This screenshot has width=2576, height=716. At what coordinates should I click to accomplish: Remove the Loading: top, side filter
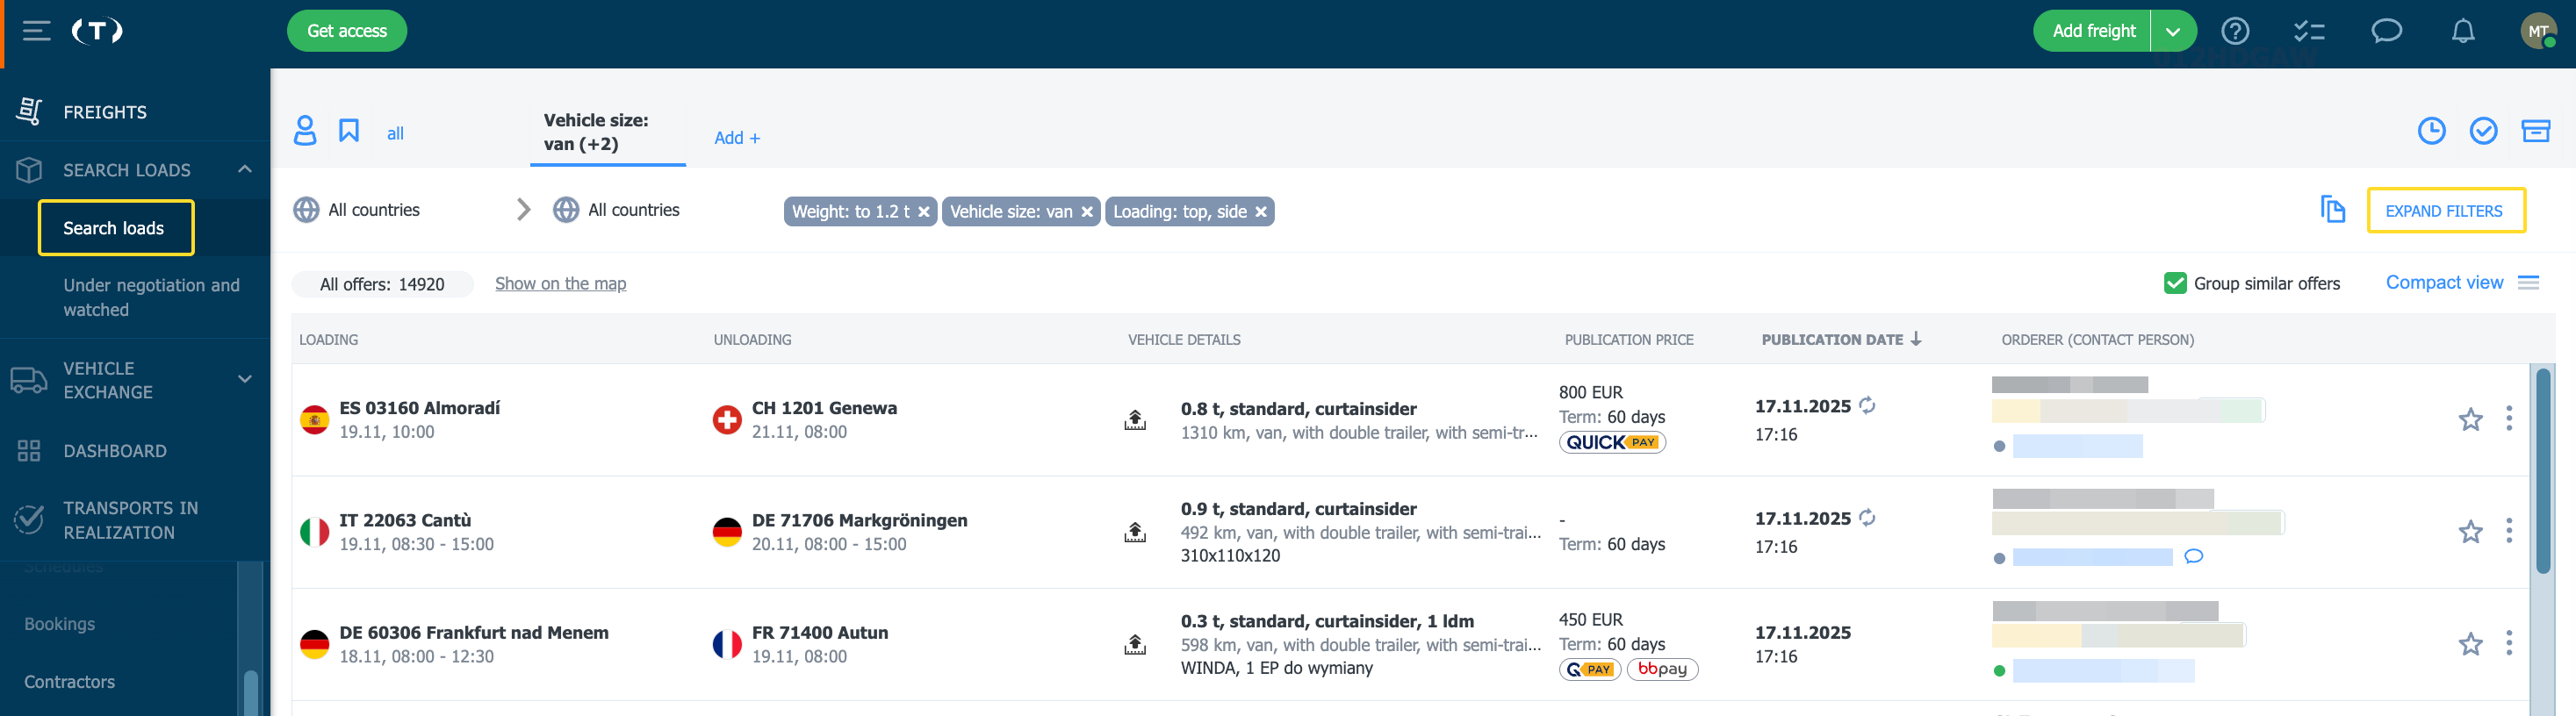(1261, 212)
